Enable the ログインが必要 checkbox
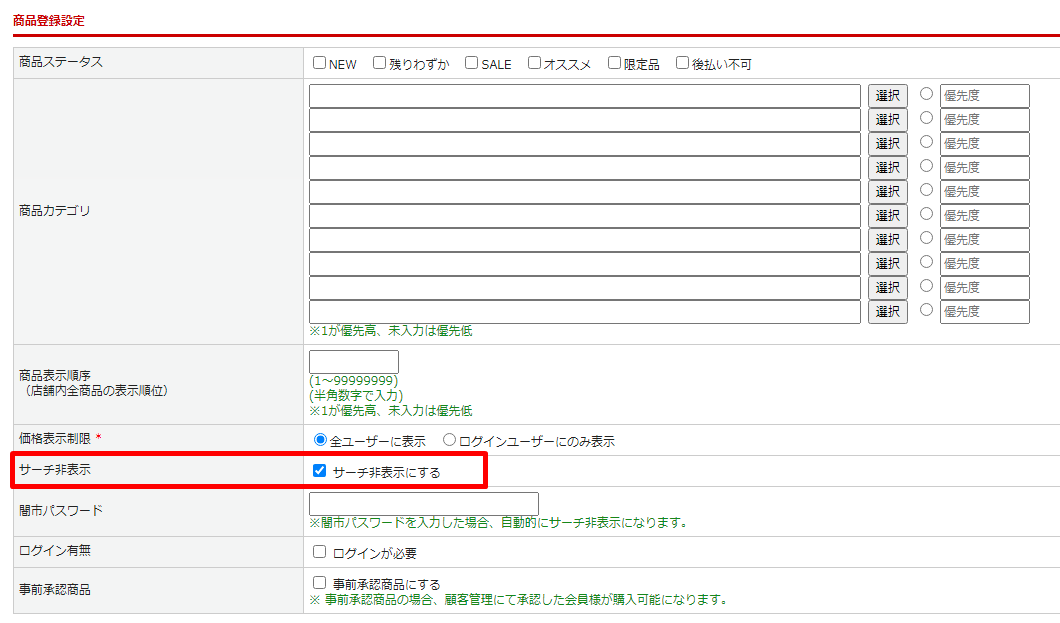The height and width of the screenshot is (623, 1060). click(317, 551)
